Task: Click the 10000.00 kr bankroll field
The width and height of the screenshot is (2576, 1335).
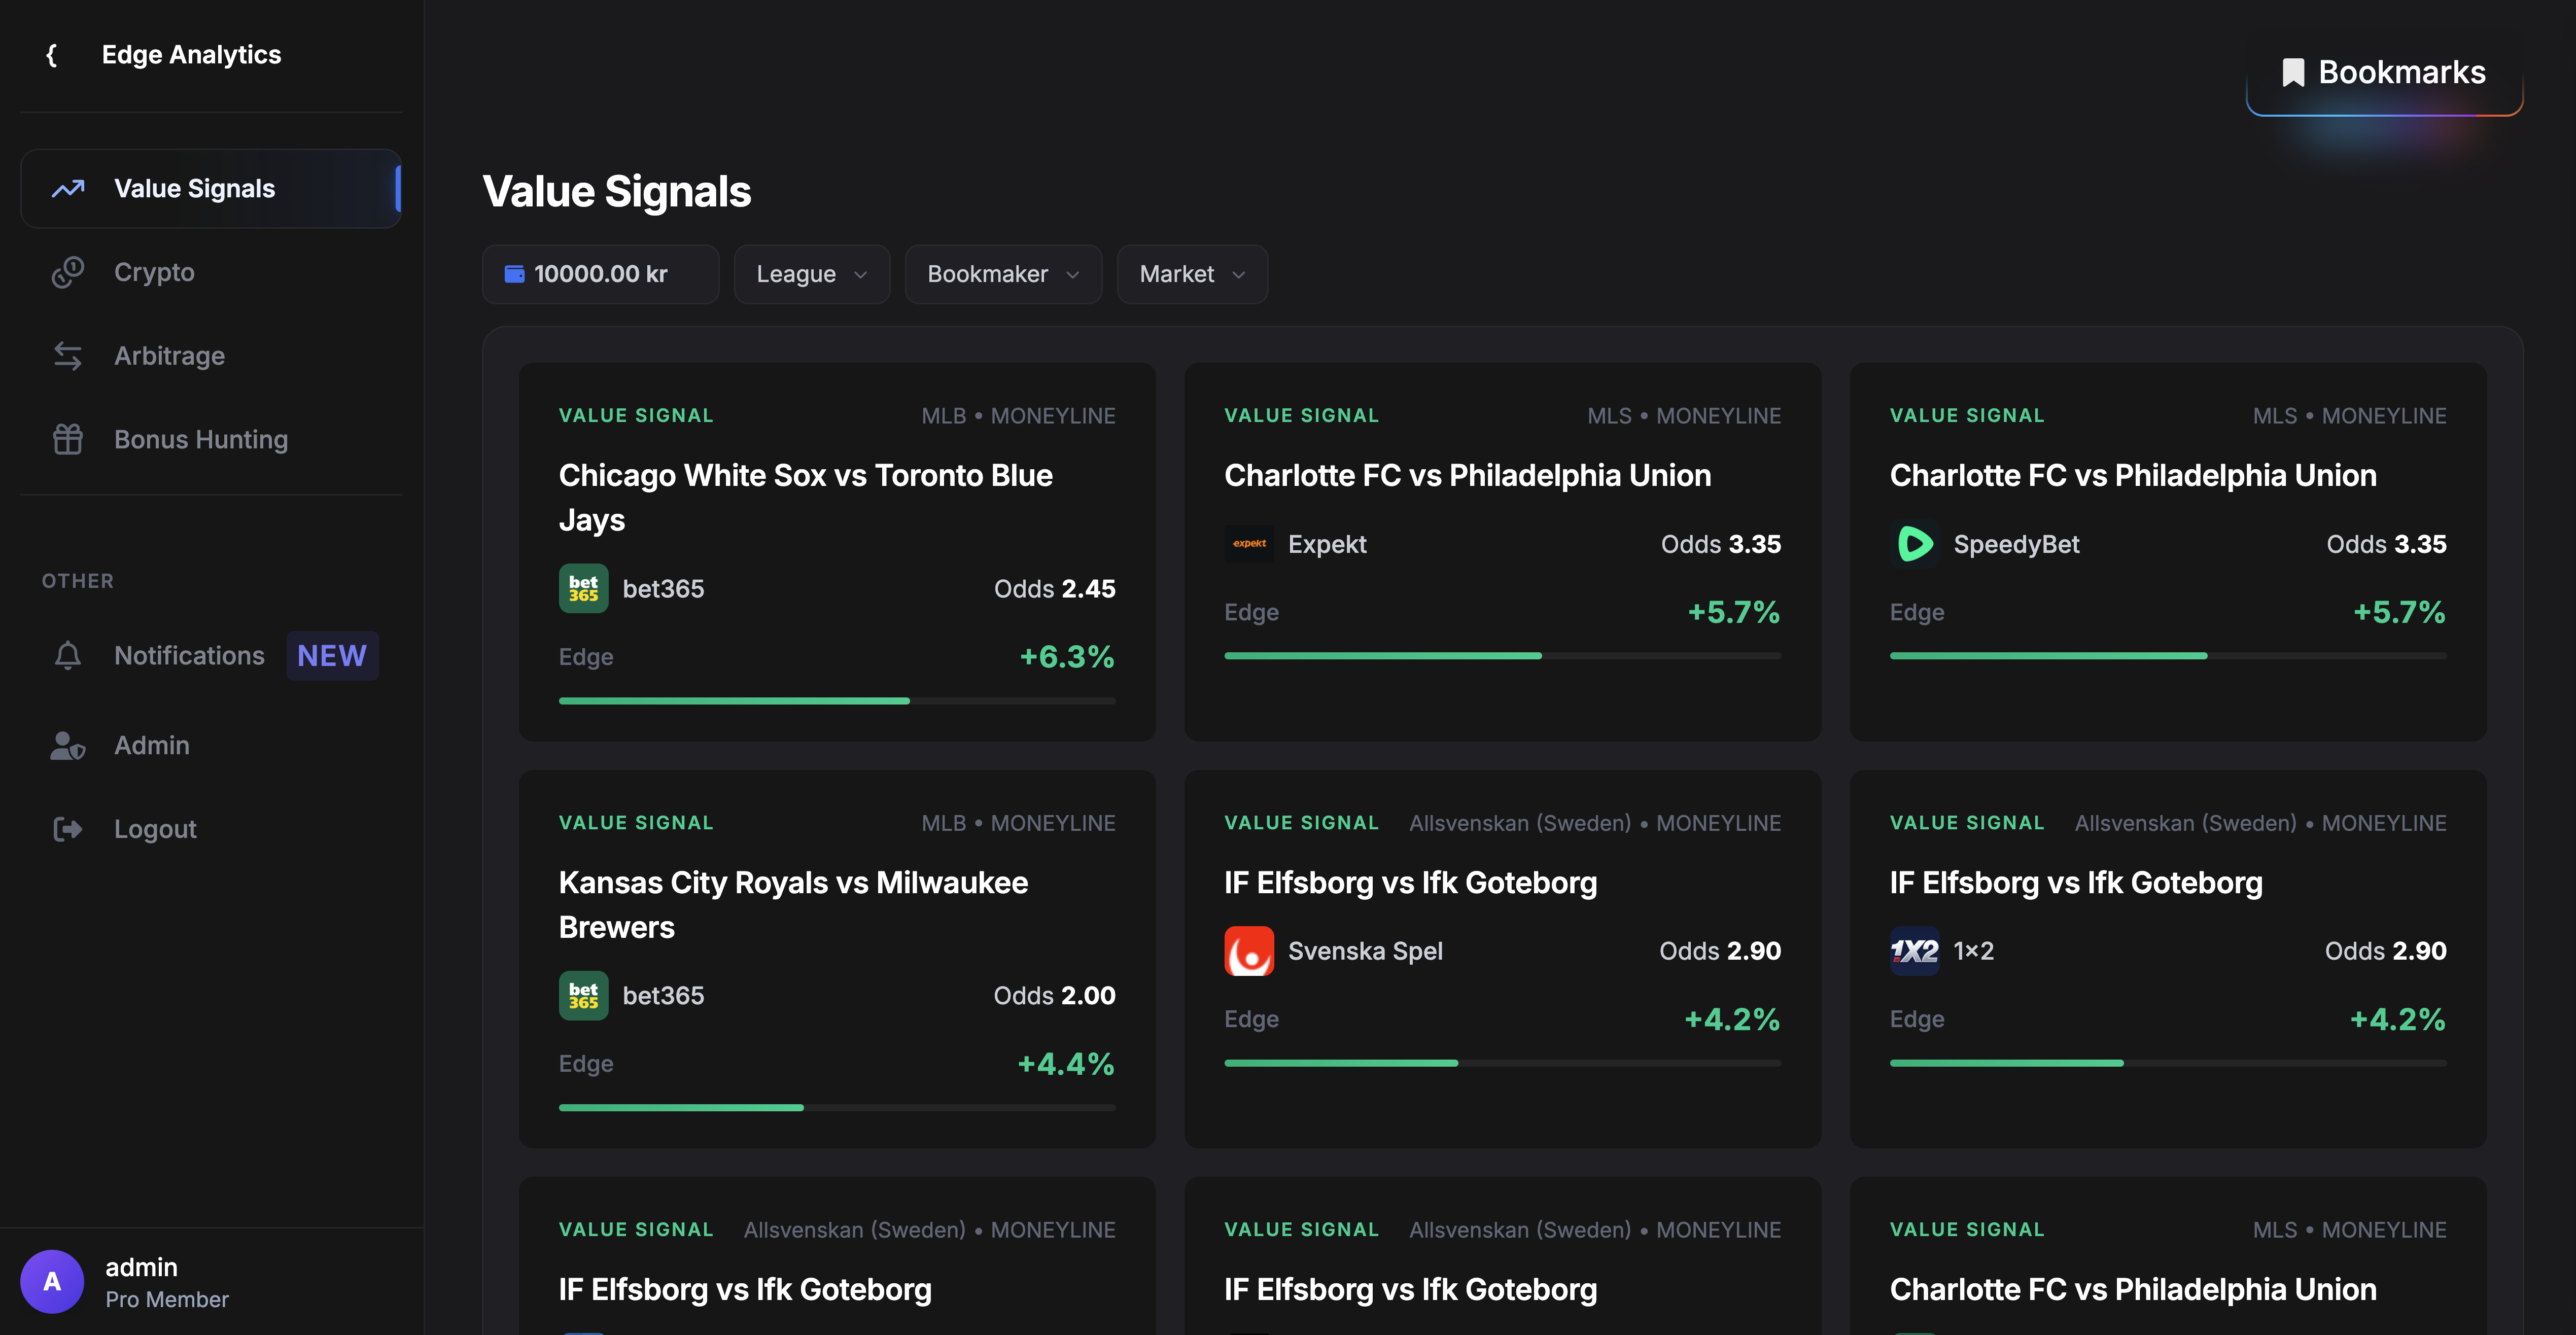Action: pos(600,273)
